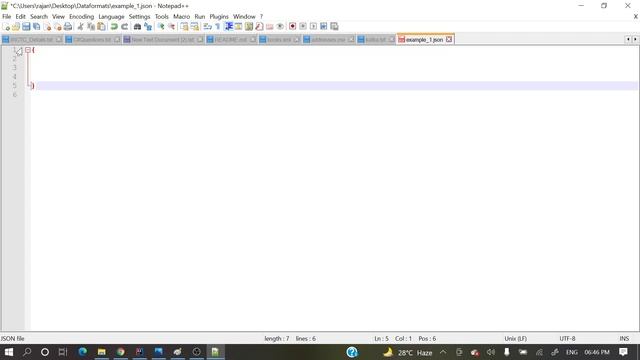Toggle the Function List panel icon
Viewport: 640px width, 360px height.
(259, 27)
